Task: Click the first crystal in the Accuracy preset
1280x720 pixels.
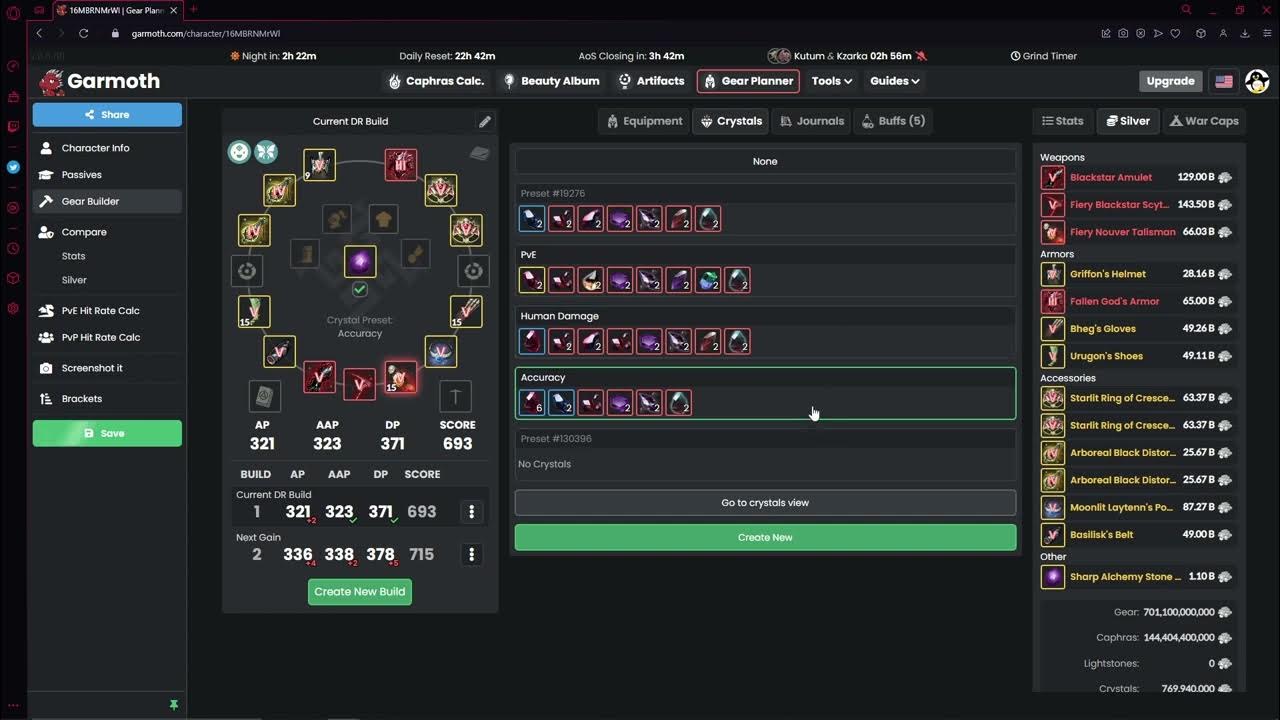Action: (x=532, y=403)
